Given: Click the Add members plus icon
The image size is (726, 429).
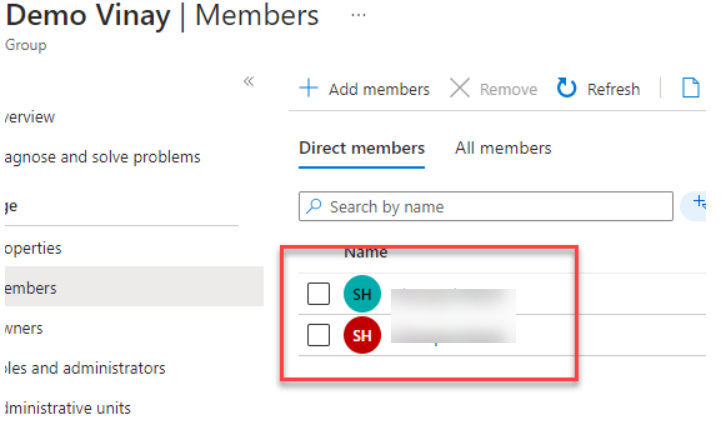Looking at the screenshot, I should click(309, 89).
